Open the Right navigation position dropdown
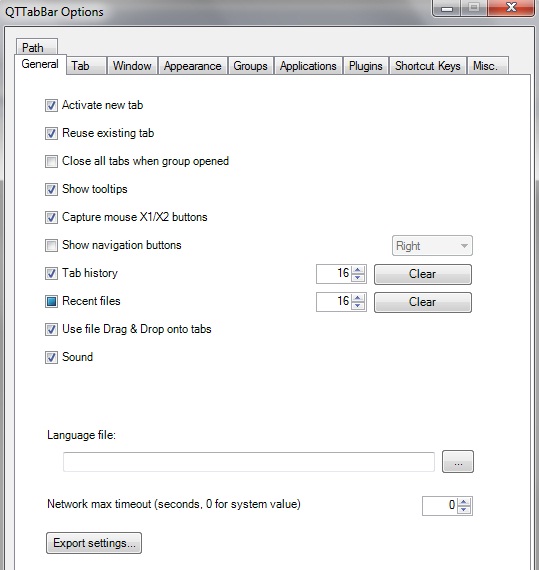 (432, 246)
